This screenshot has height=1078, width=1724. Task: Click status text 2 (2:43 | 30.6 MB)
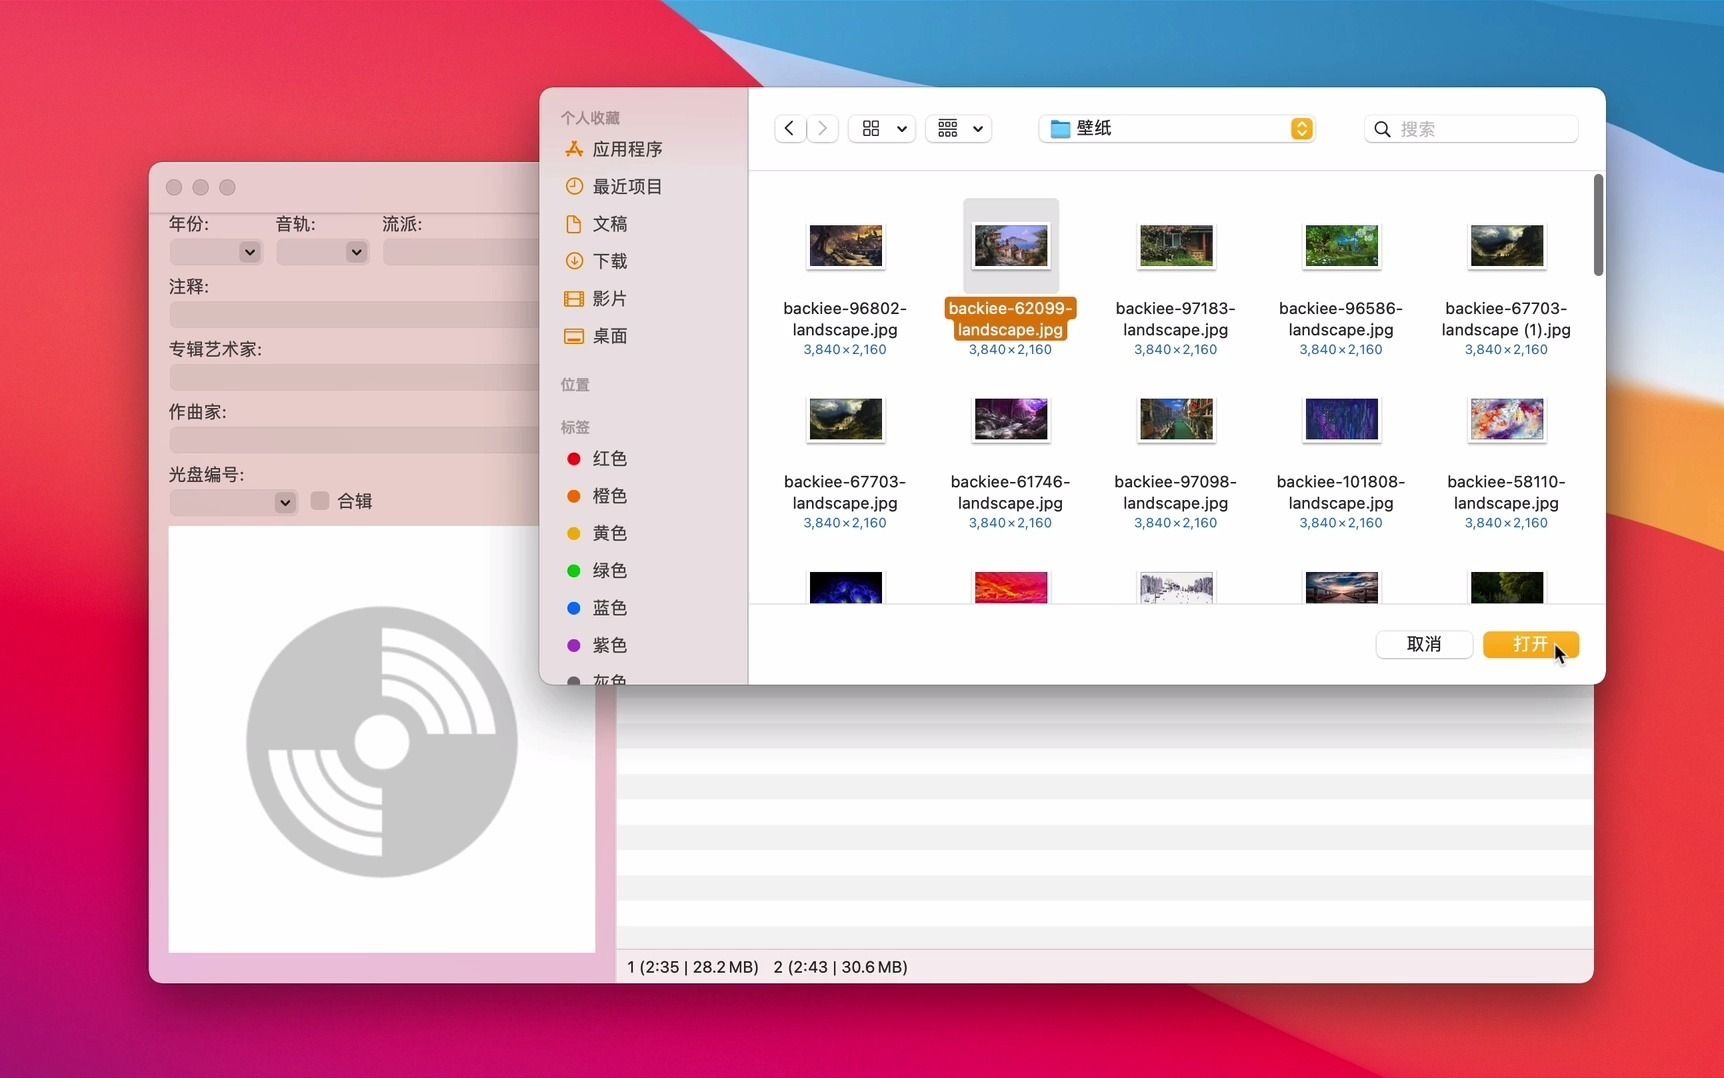840,967
